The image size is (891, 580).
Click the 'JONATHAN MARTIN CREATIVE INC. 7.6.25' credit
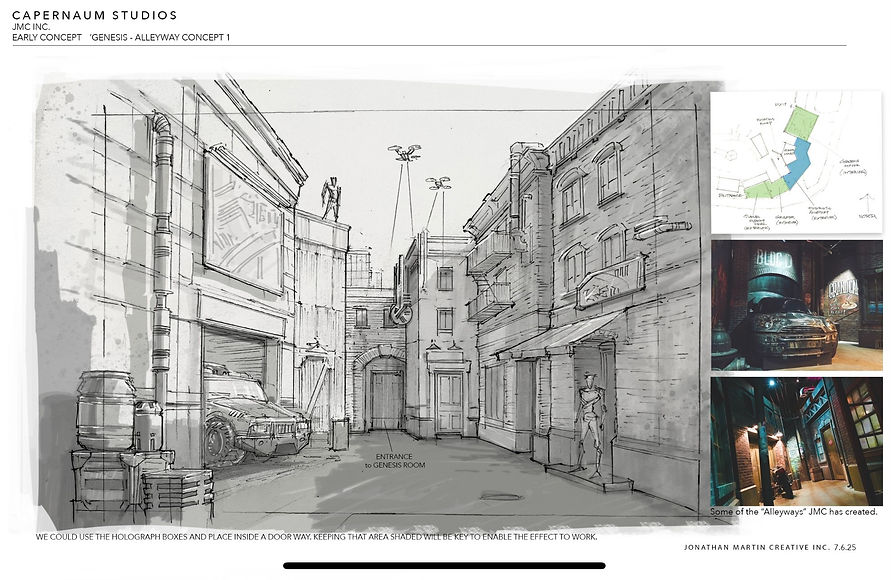click(x=770, y=548)
